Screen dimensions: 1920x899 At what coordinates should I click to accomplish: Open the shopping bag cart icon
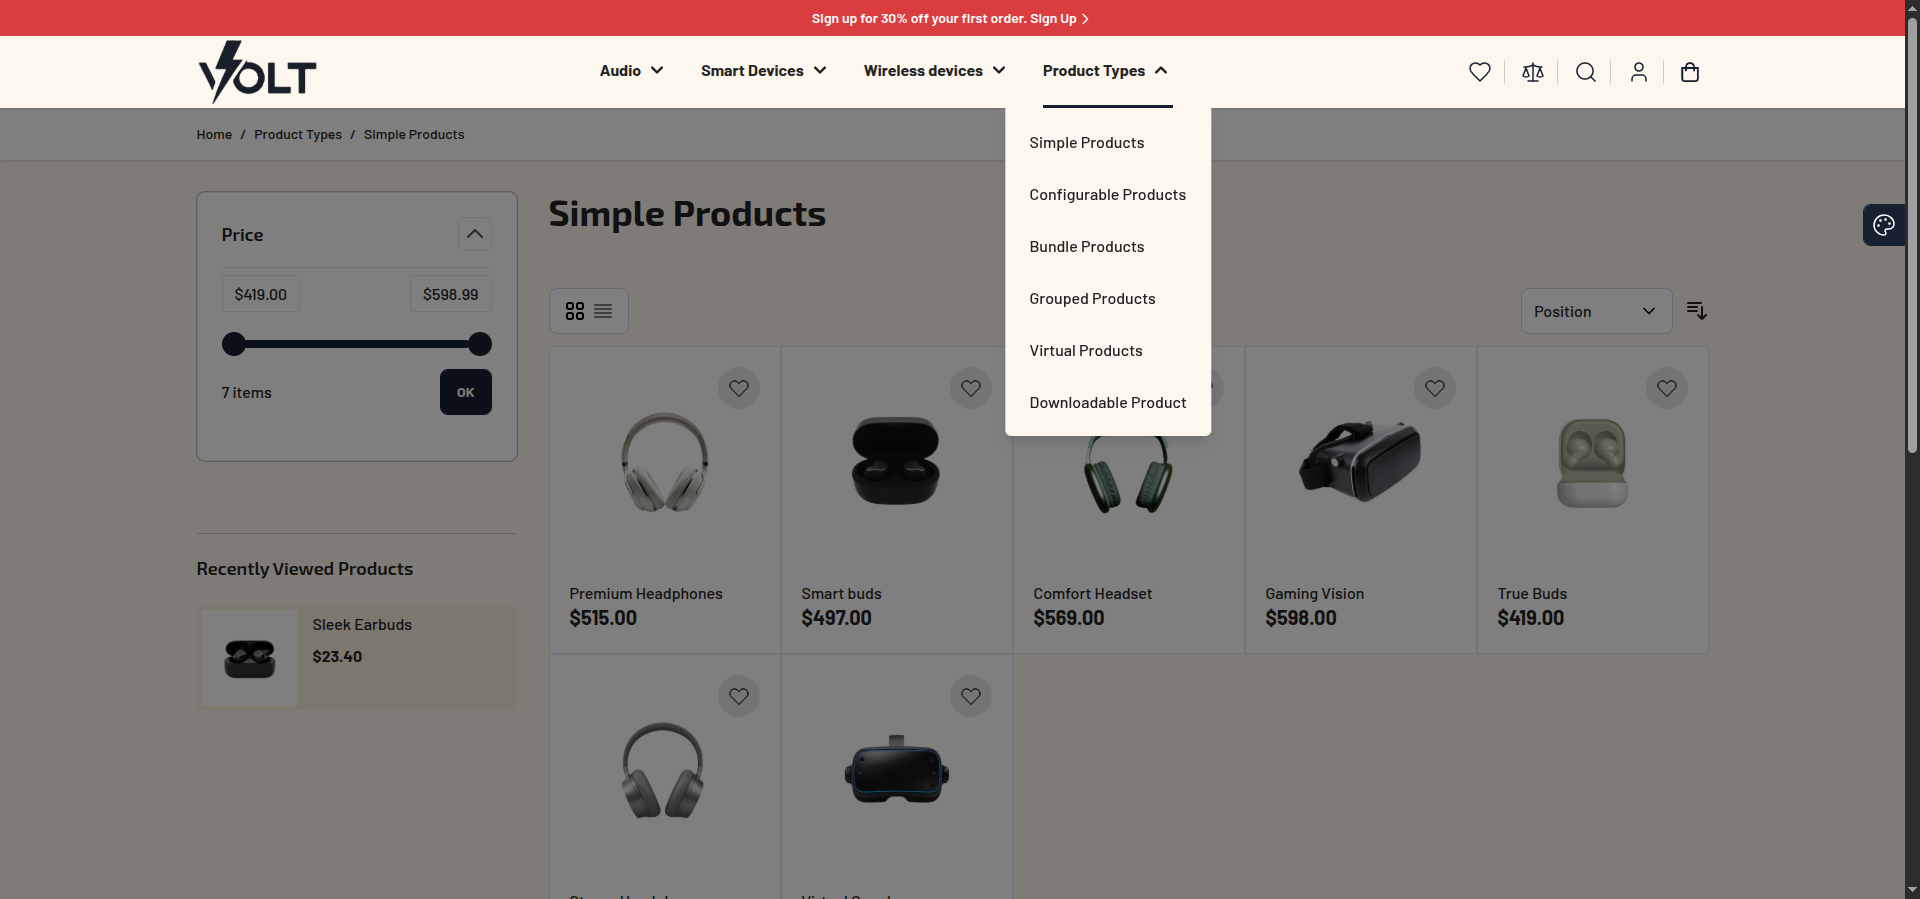point(1690,72)
